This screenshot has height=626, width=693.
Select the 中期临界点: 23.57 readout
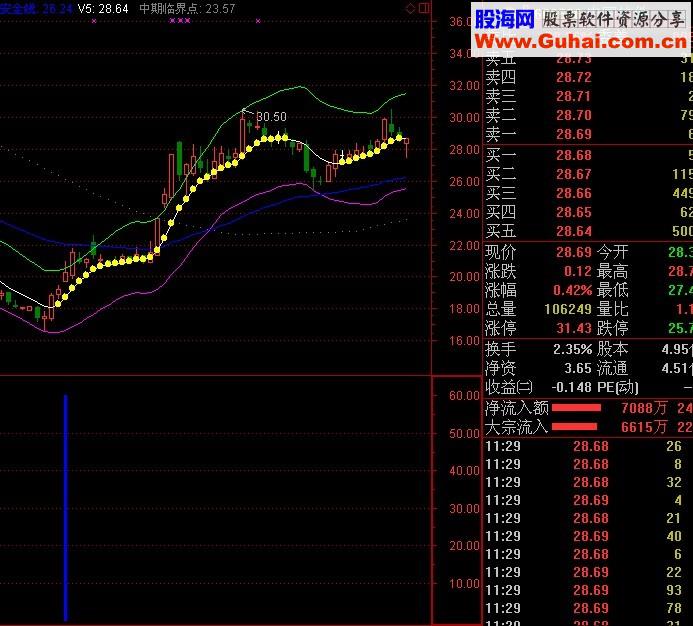point(187,9)
